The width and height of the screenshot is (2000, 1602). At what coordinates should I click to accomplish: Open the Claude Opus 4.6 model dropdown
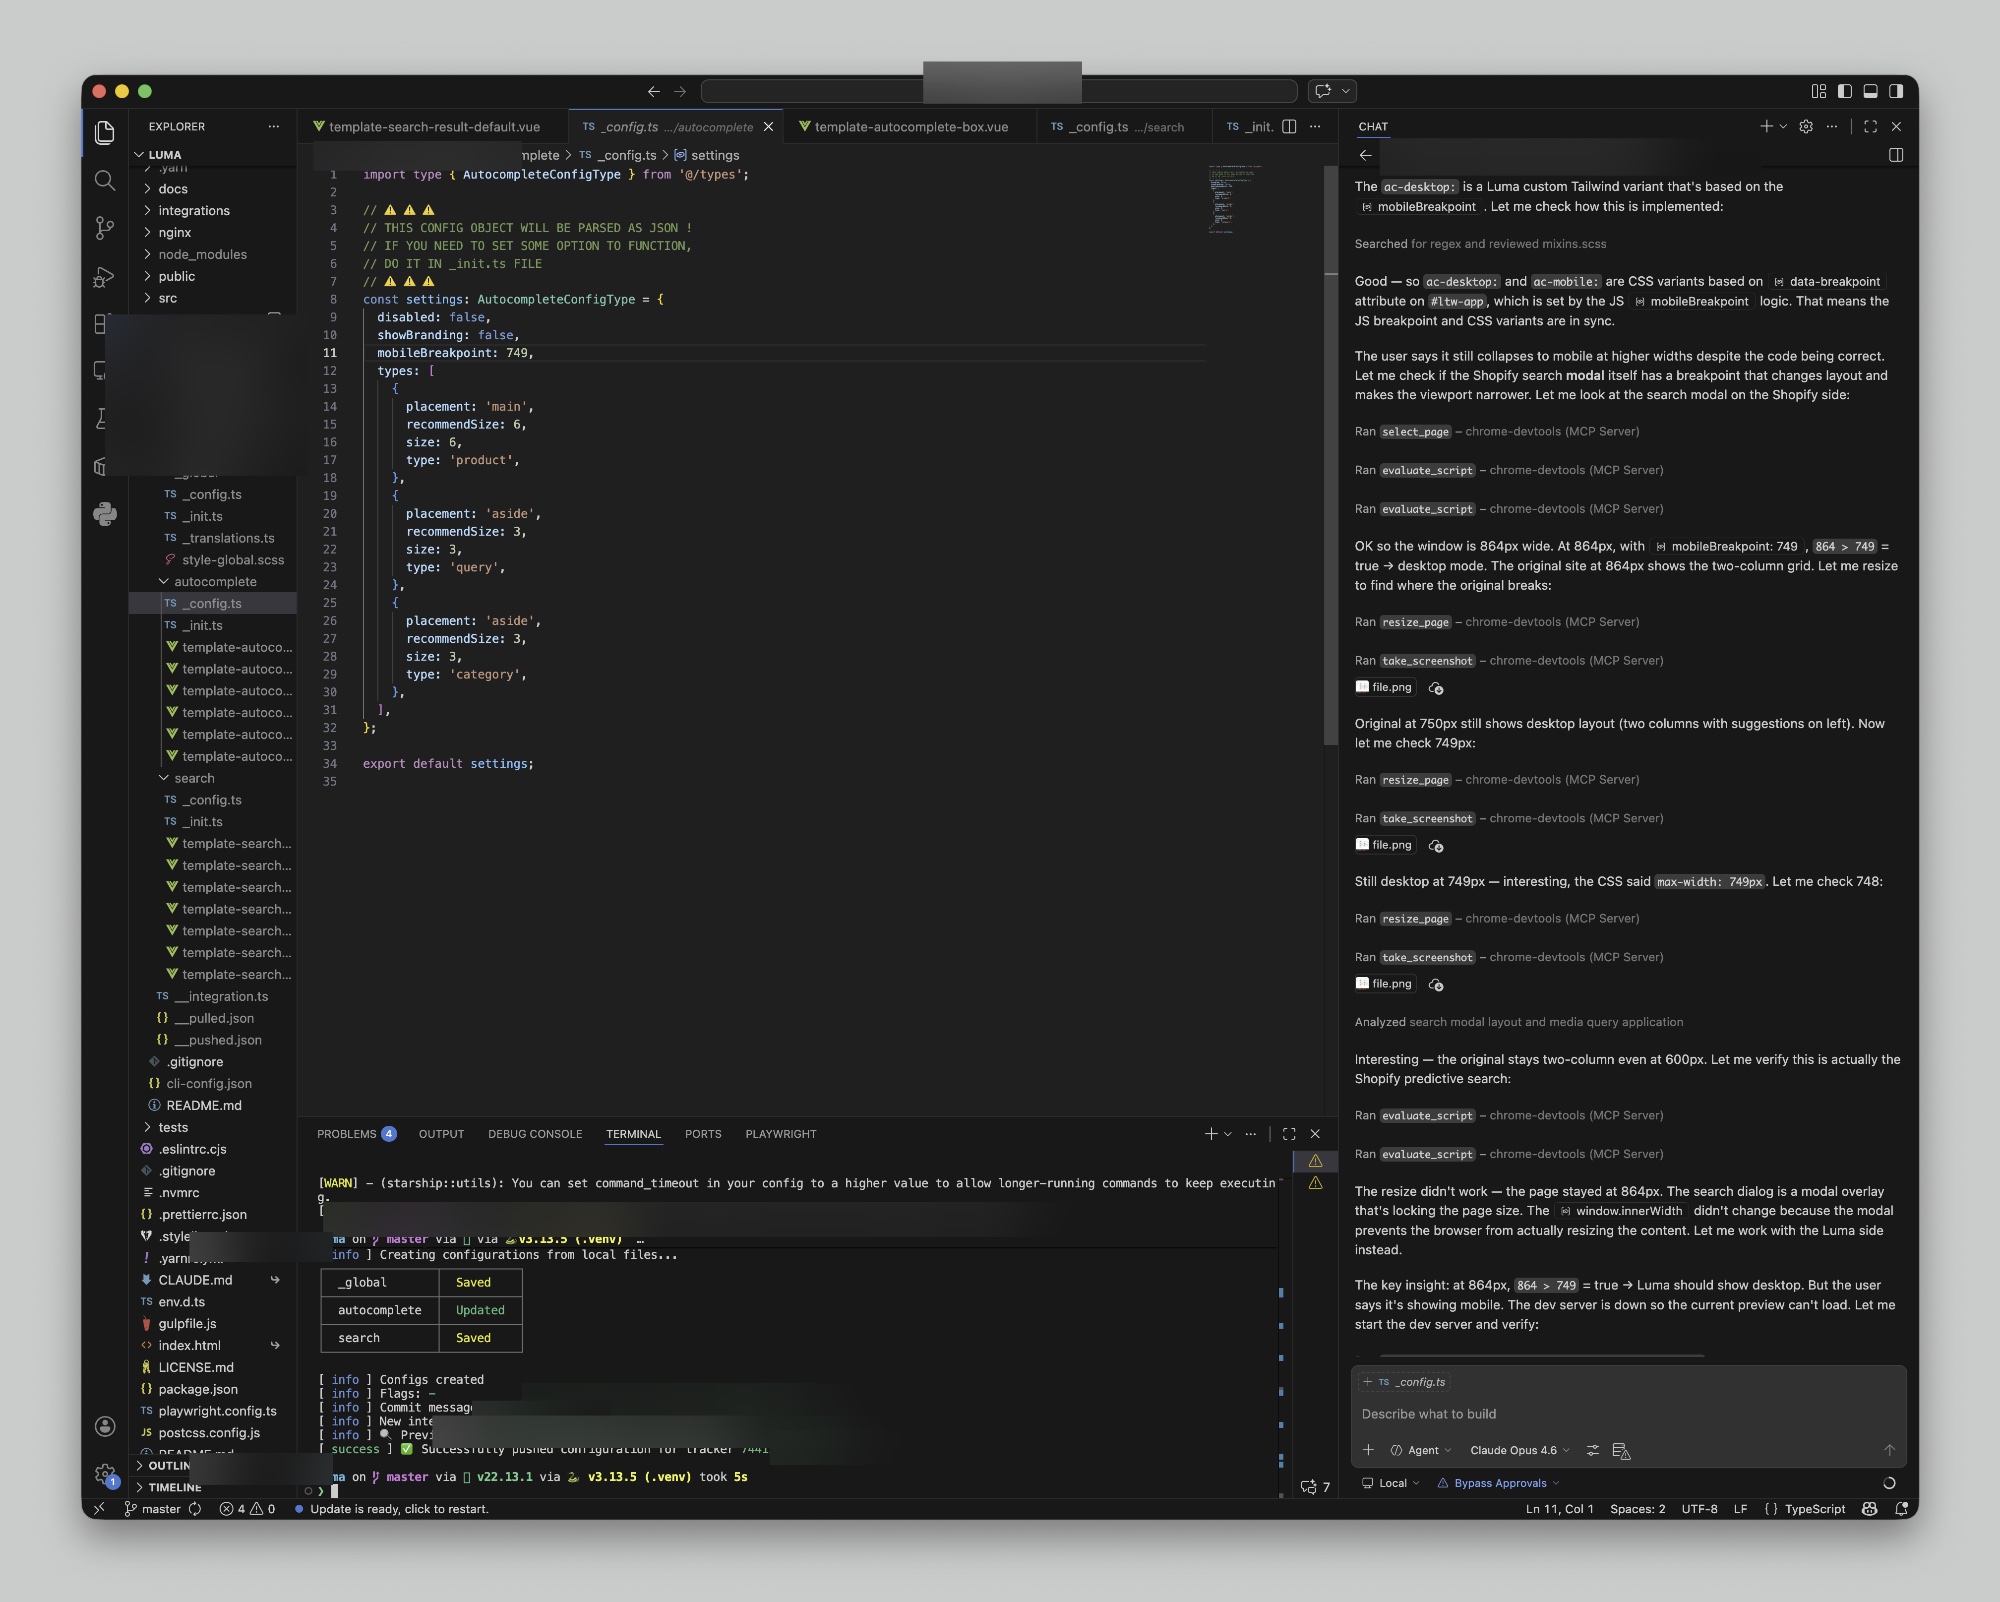click(x=1518, y=1450)
